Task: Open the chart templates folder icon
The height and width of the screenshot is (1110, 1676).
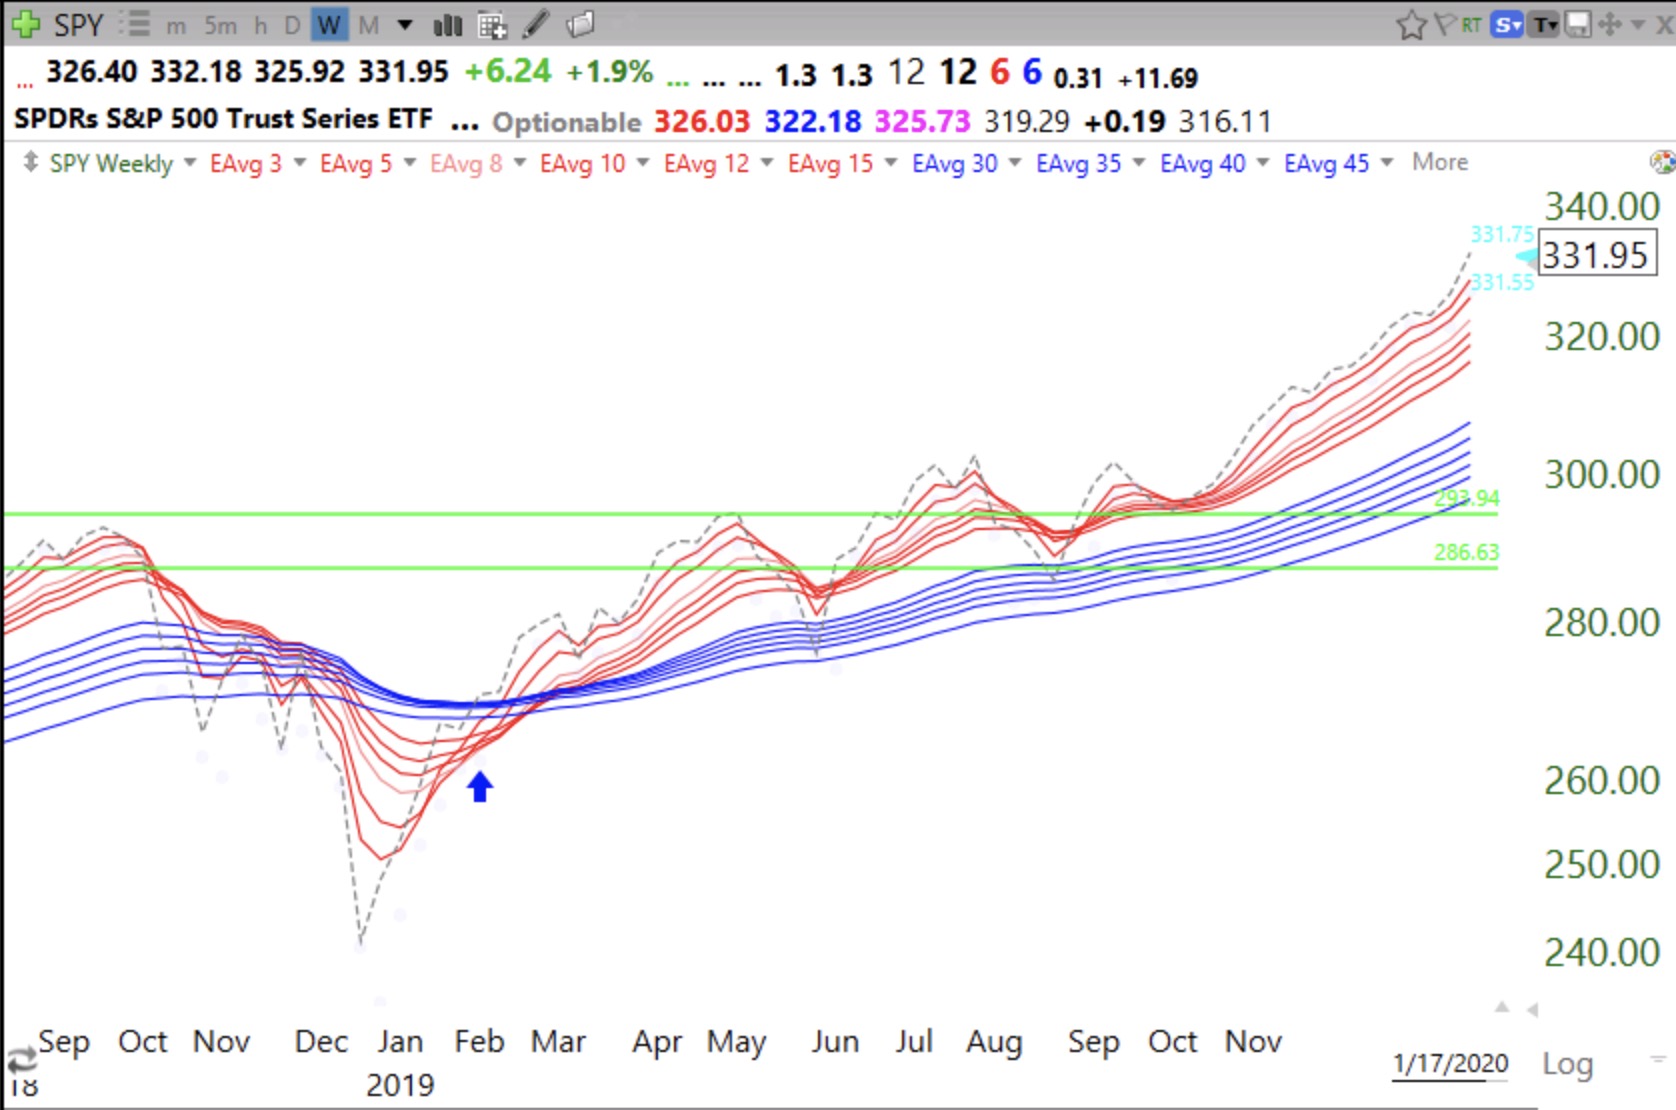Action: click(581, 23)
